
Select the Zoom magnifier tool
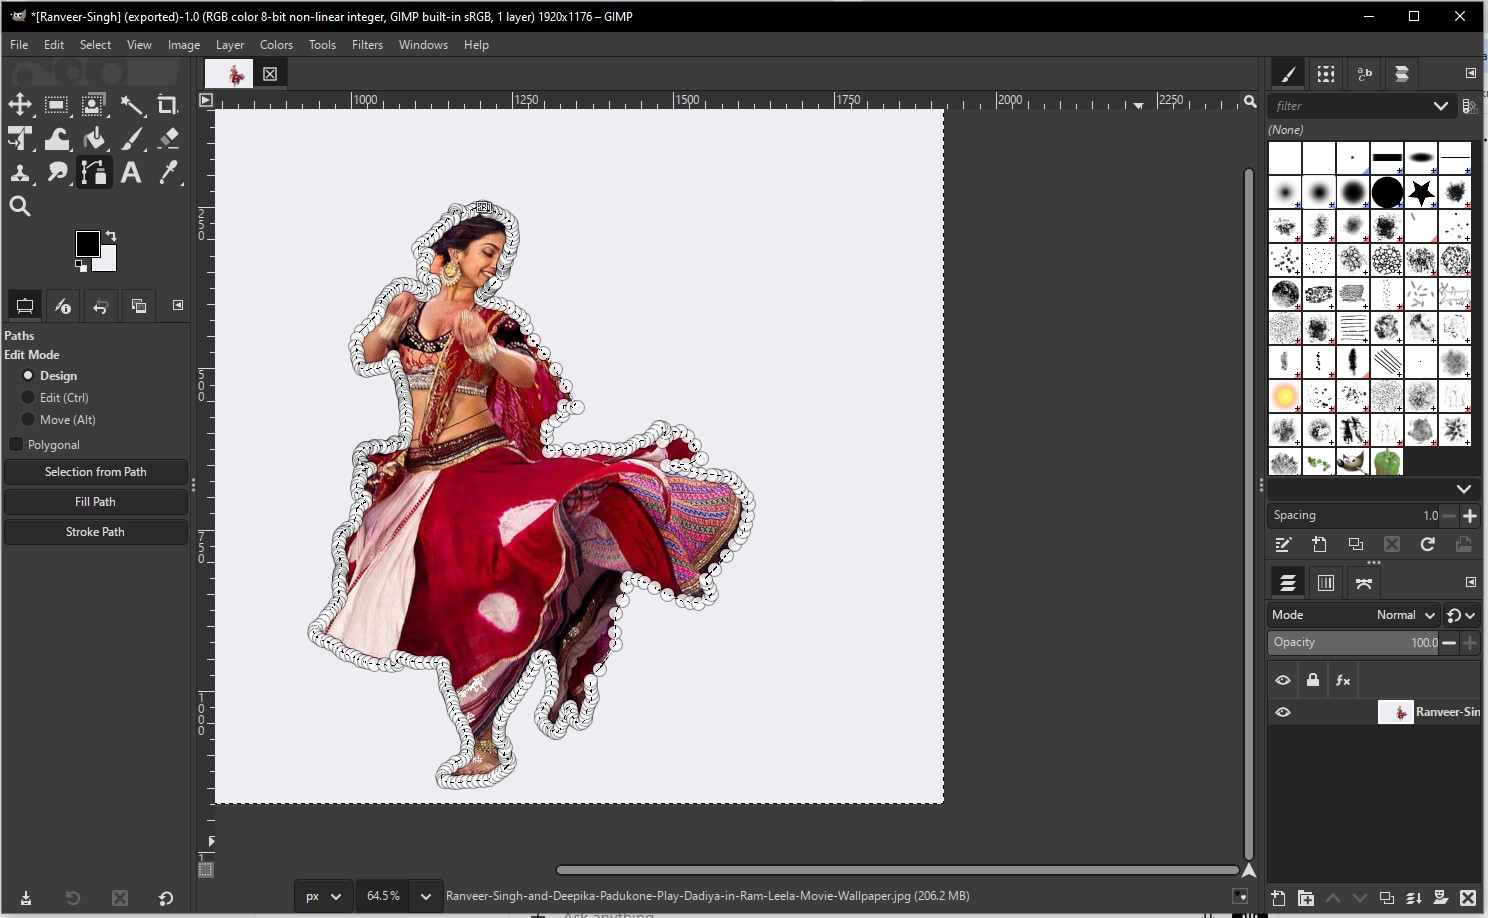(x=20, y=207)
